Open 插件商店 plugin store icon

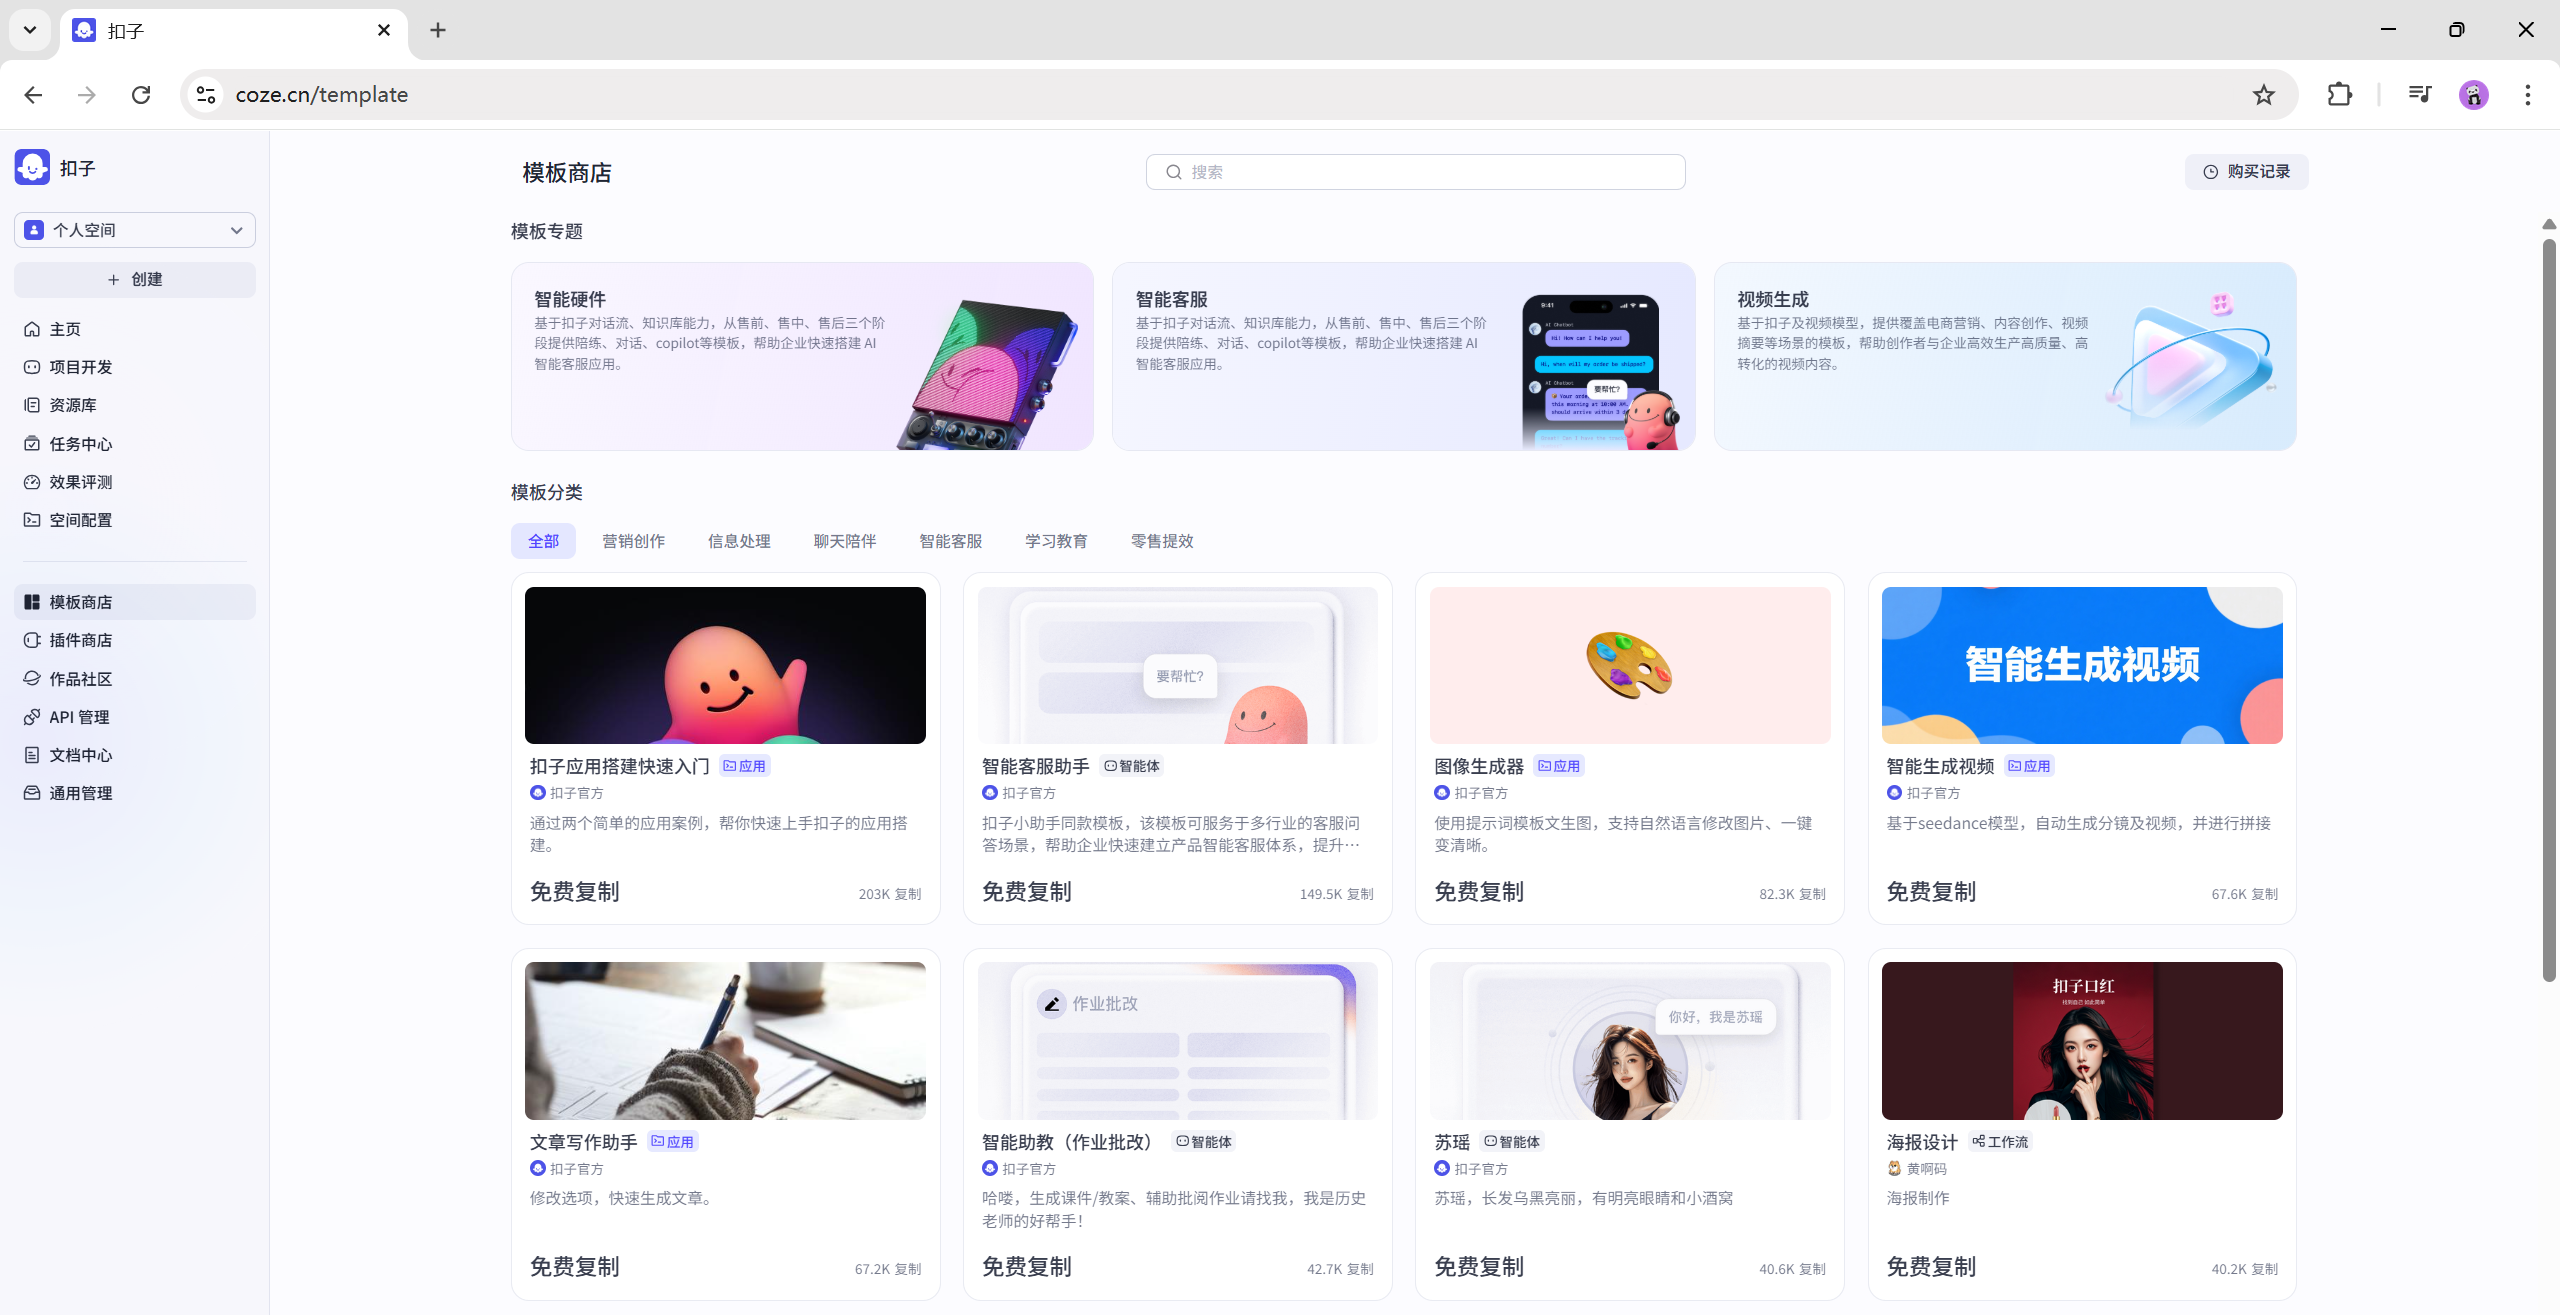[x=32, y=640]
